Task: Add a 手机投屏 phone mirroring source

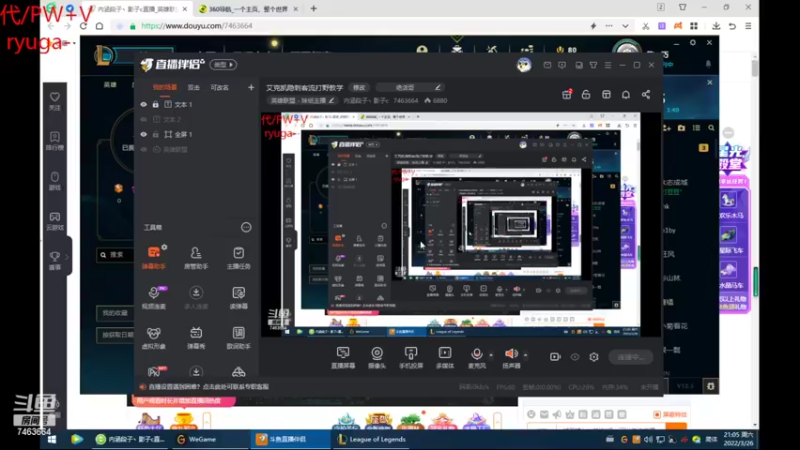Action: click(411, 358)
